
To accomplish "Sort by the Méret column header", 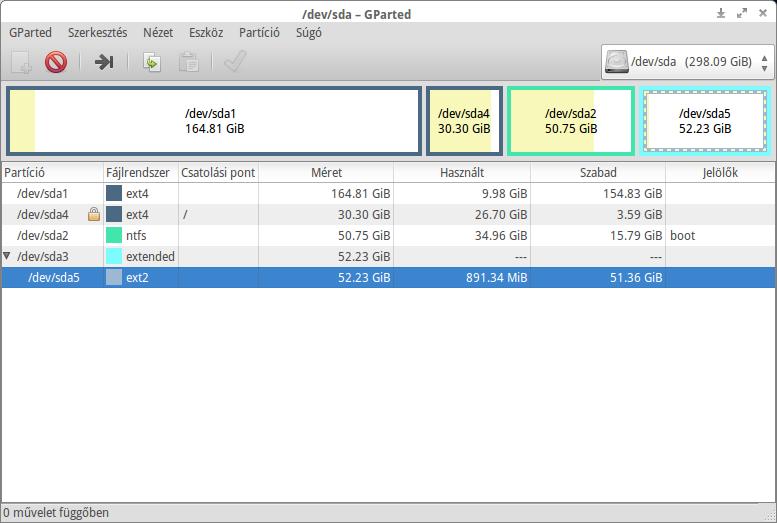I will 326,173.
